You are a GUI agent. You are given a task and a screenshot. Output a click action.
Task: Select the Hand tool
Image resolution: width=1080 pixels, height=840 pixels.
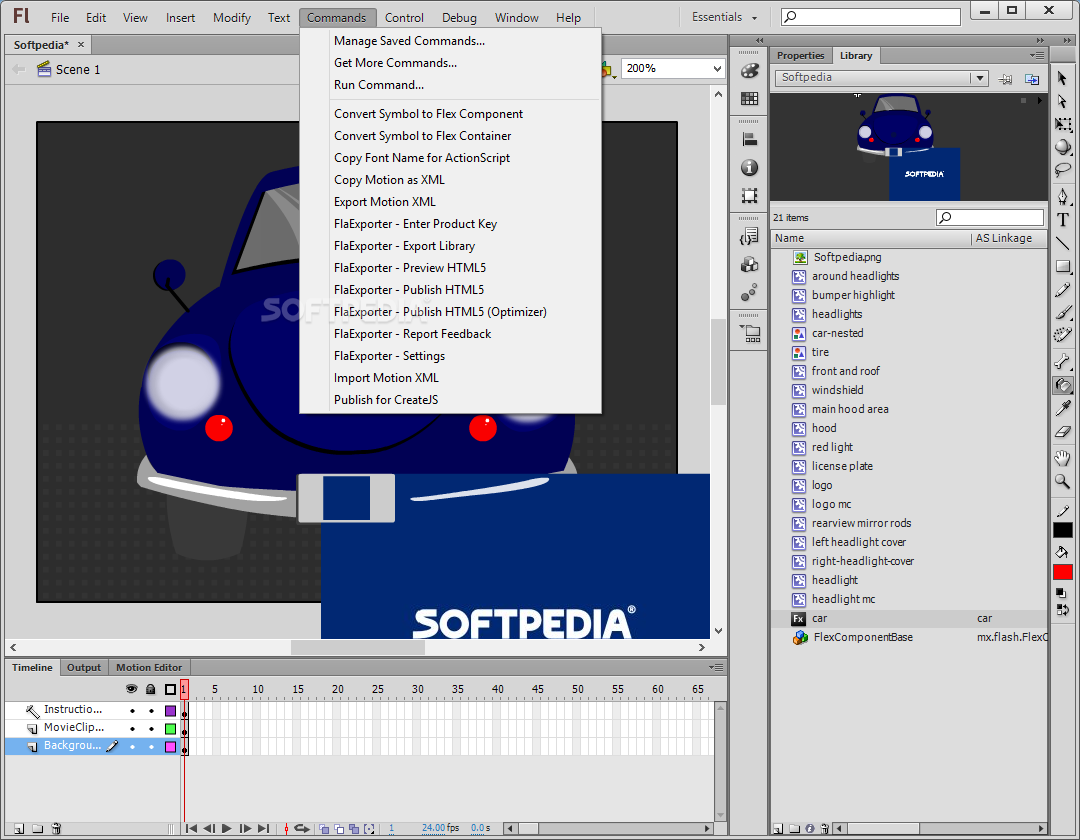(x=1063, y=459)
